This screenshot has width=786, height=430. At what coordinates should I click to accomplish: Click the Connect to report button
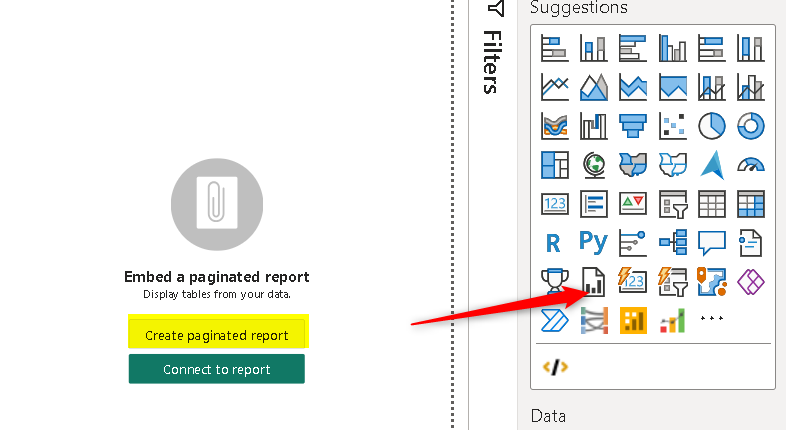point(216,369)
